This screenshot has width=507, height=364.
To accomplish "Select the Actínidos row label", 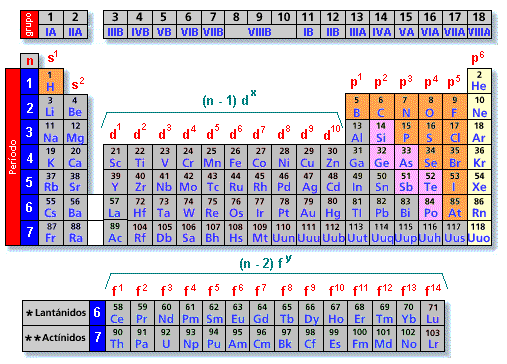I will click(x=56, y=339).
